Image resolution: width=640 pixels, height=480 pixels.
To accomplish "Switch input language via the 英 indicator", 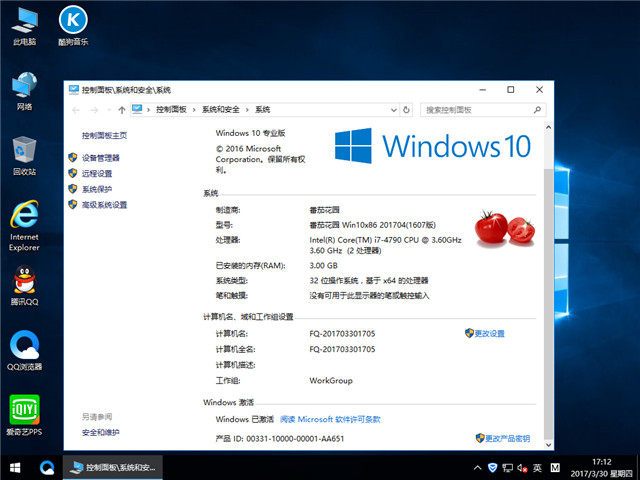I will pyautogui.click(x=537, y=468).
